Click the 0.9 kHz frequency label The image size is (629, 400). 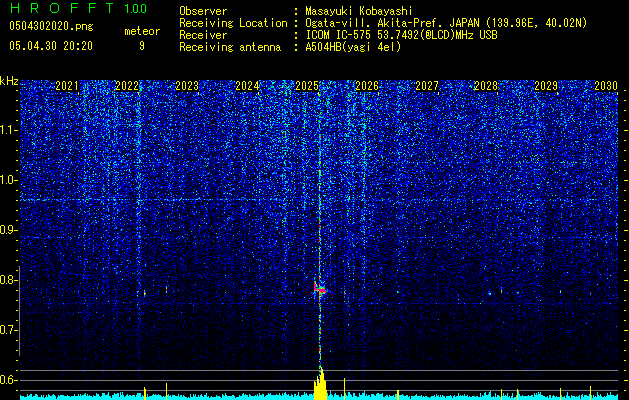[x=9, y=230]
